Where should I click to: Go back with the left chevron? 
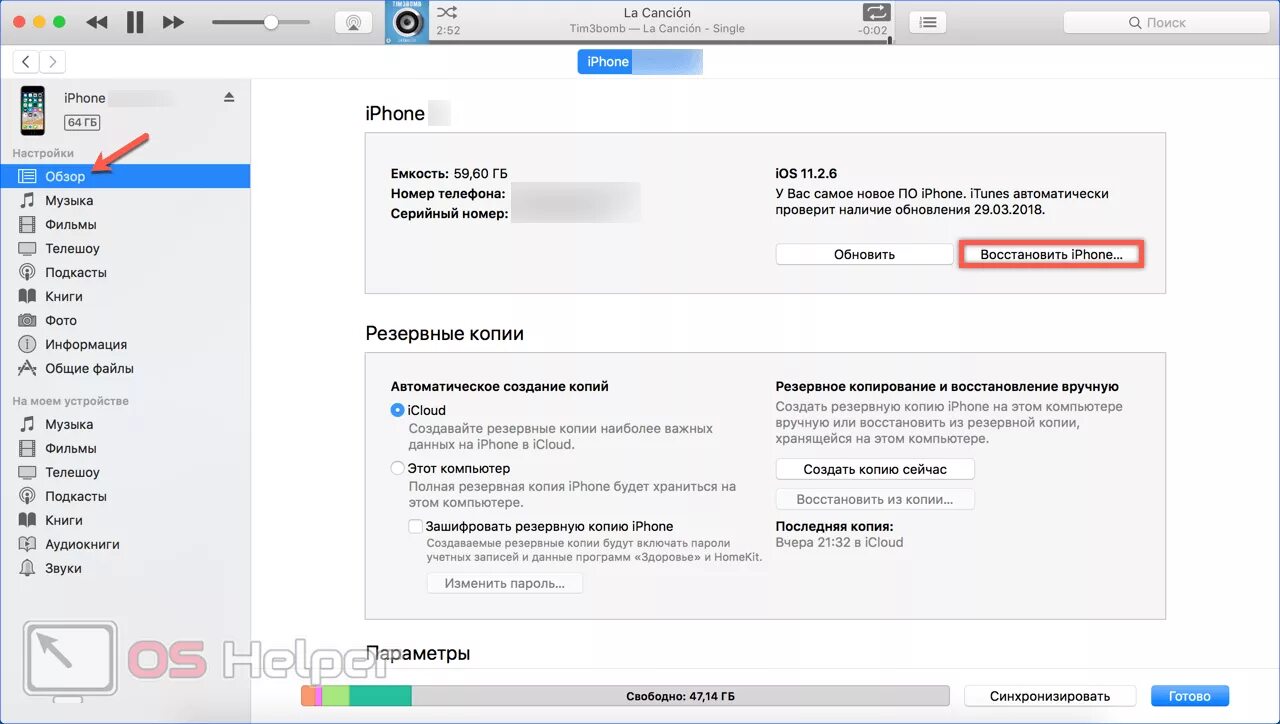[x=26, y=62]
